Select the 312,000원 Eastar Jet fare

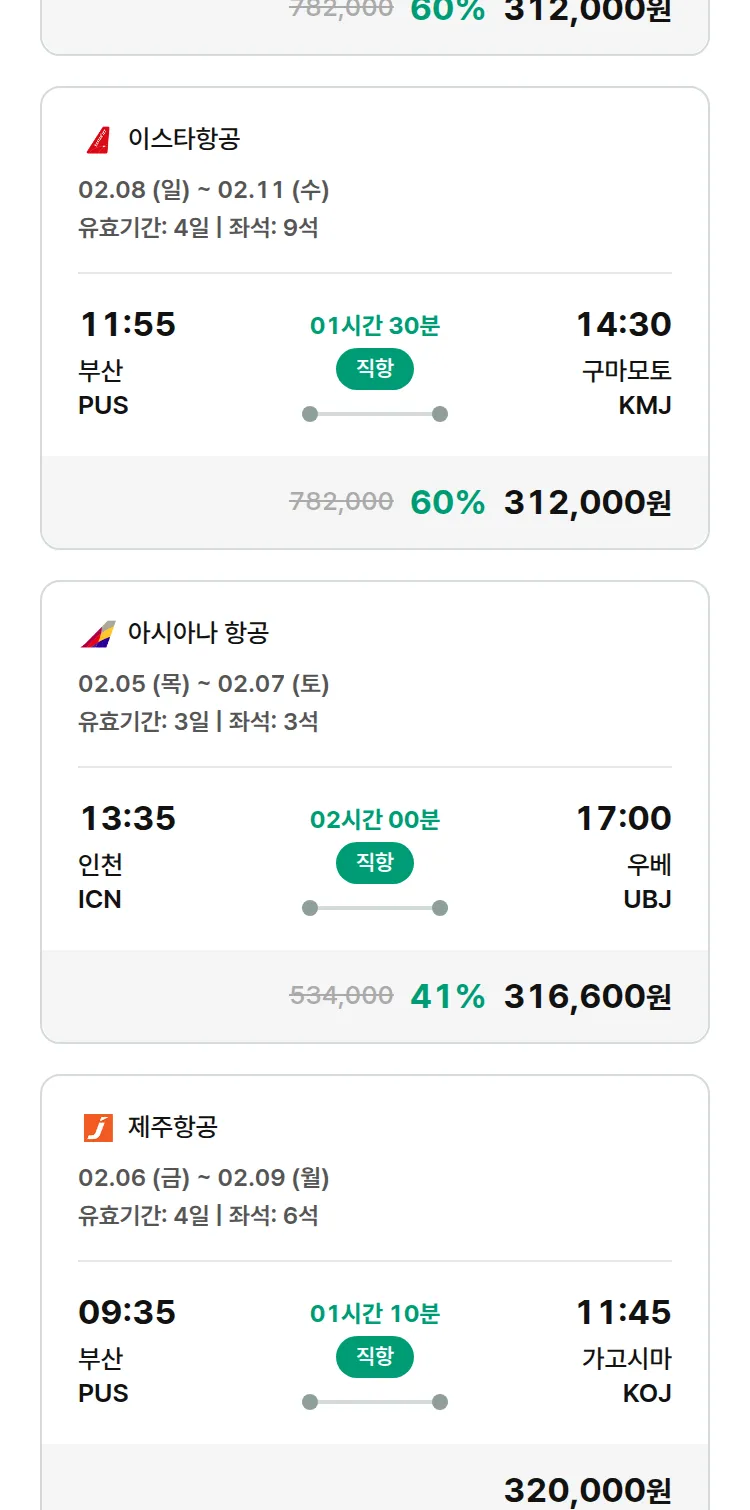pos(587,502)
